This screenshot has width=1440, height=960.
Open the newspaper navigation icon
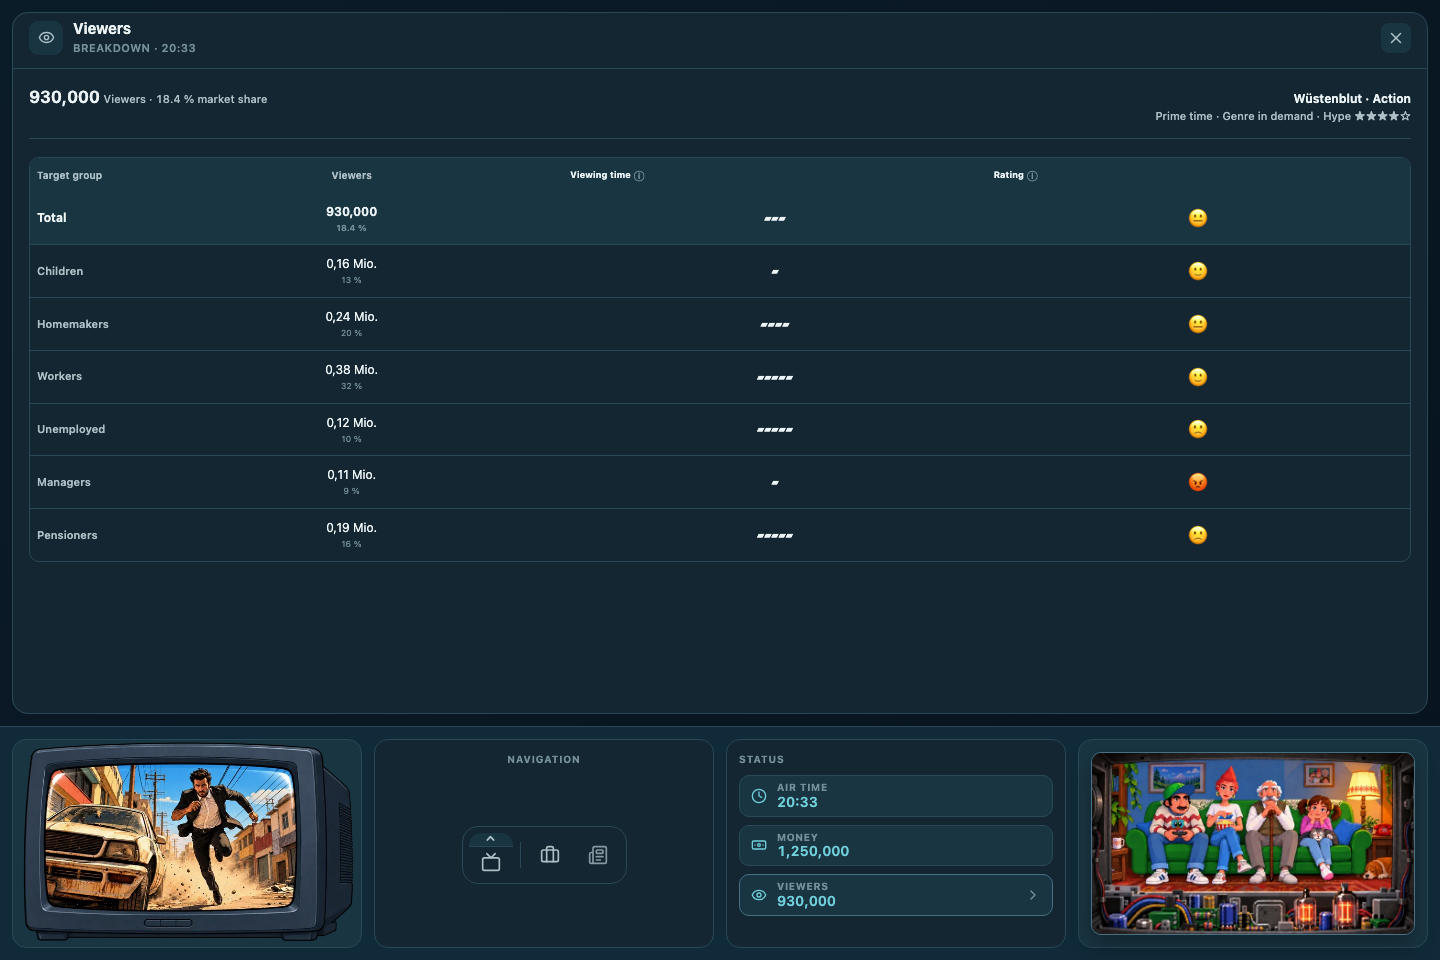click(x=598, y=855)
